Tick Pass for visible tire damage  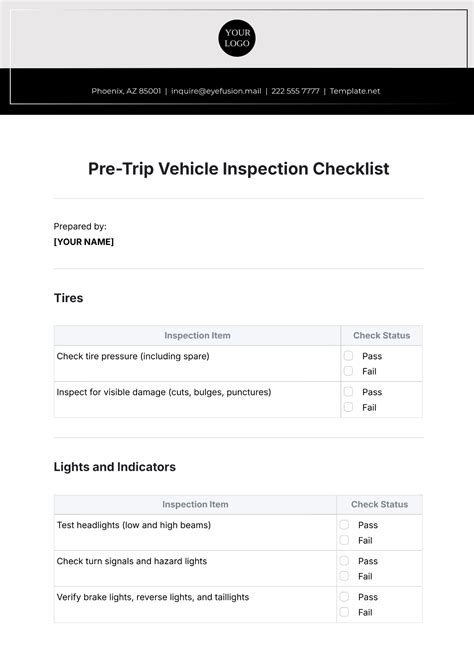pos(349,392)
